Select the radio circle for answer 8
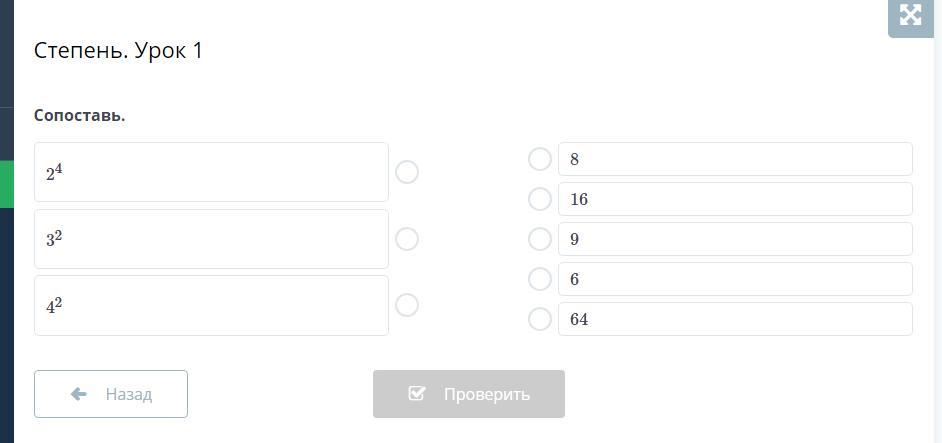Screen dimensions: 942x443 (540, 159)
